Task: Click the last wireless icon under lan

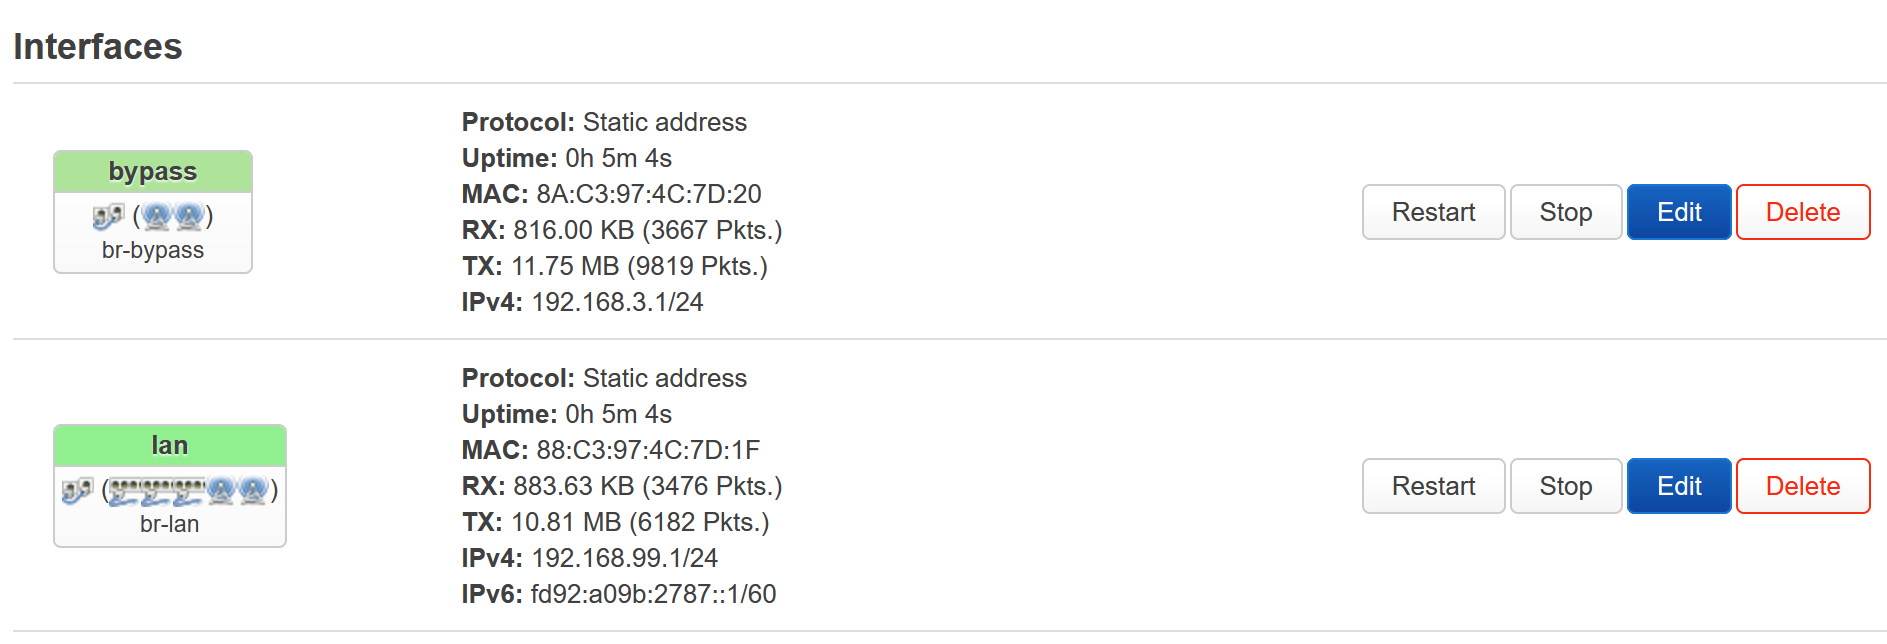Action: coord(253,490)
